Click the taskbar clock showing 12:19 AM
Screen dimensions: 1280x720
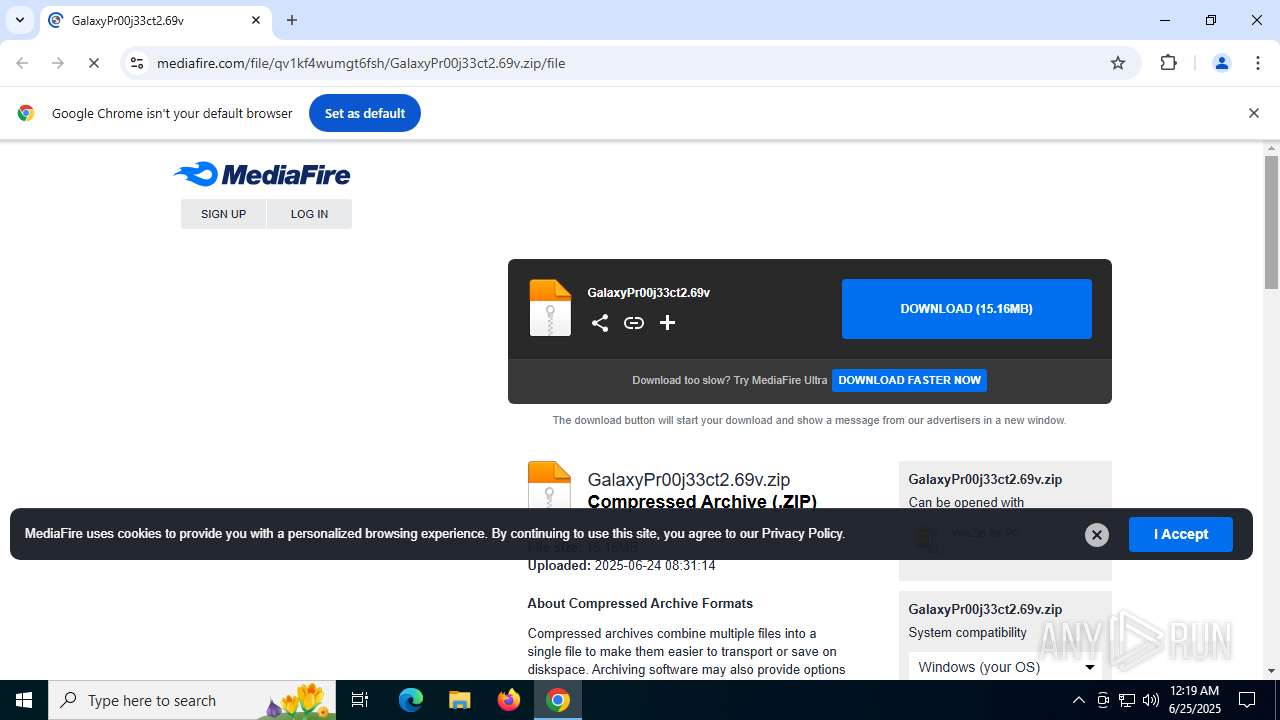coord(1194,700)
